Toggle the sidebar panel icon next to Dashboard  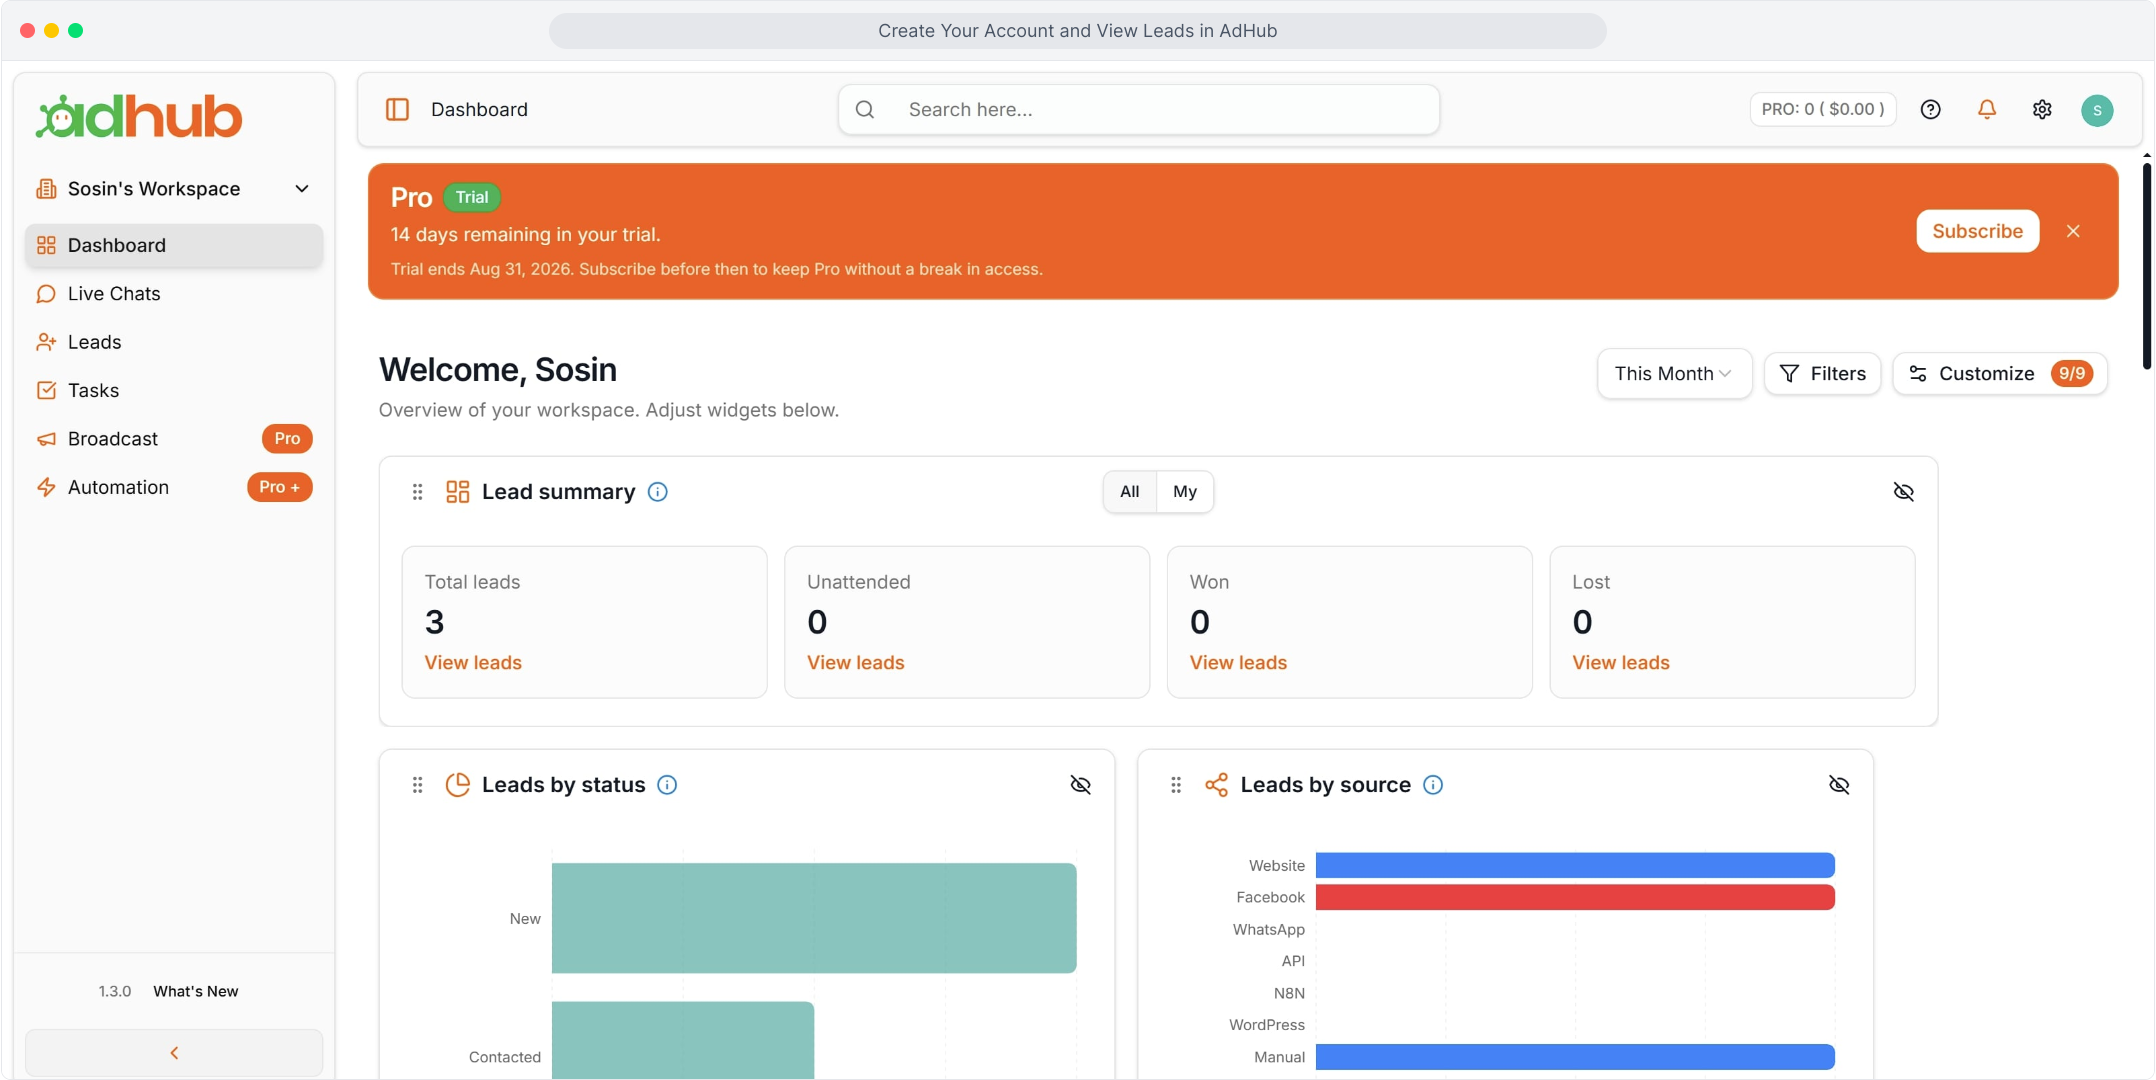[397, 109]
